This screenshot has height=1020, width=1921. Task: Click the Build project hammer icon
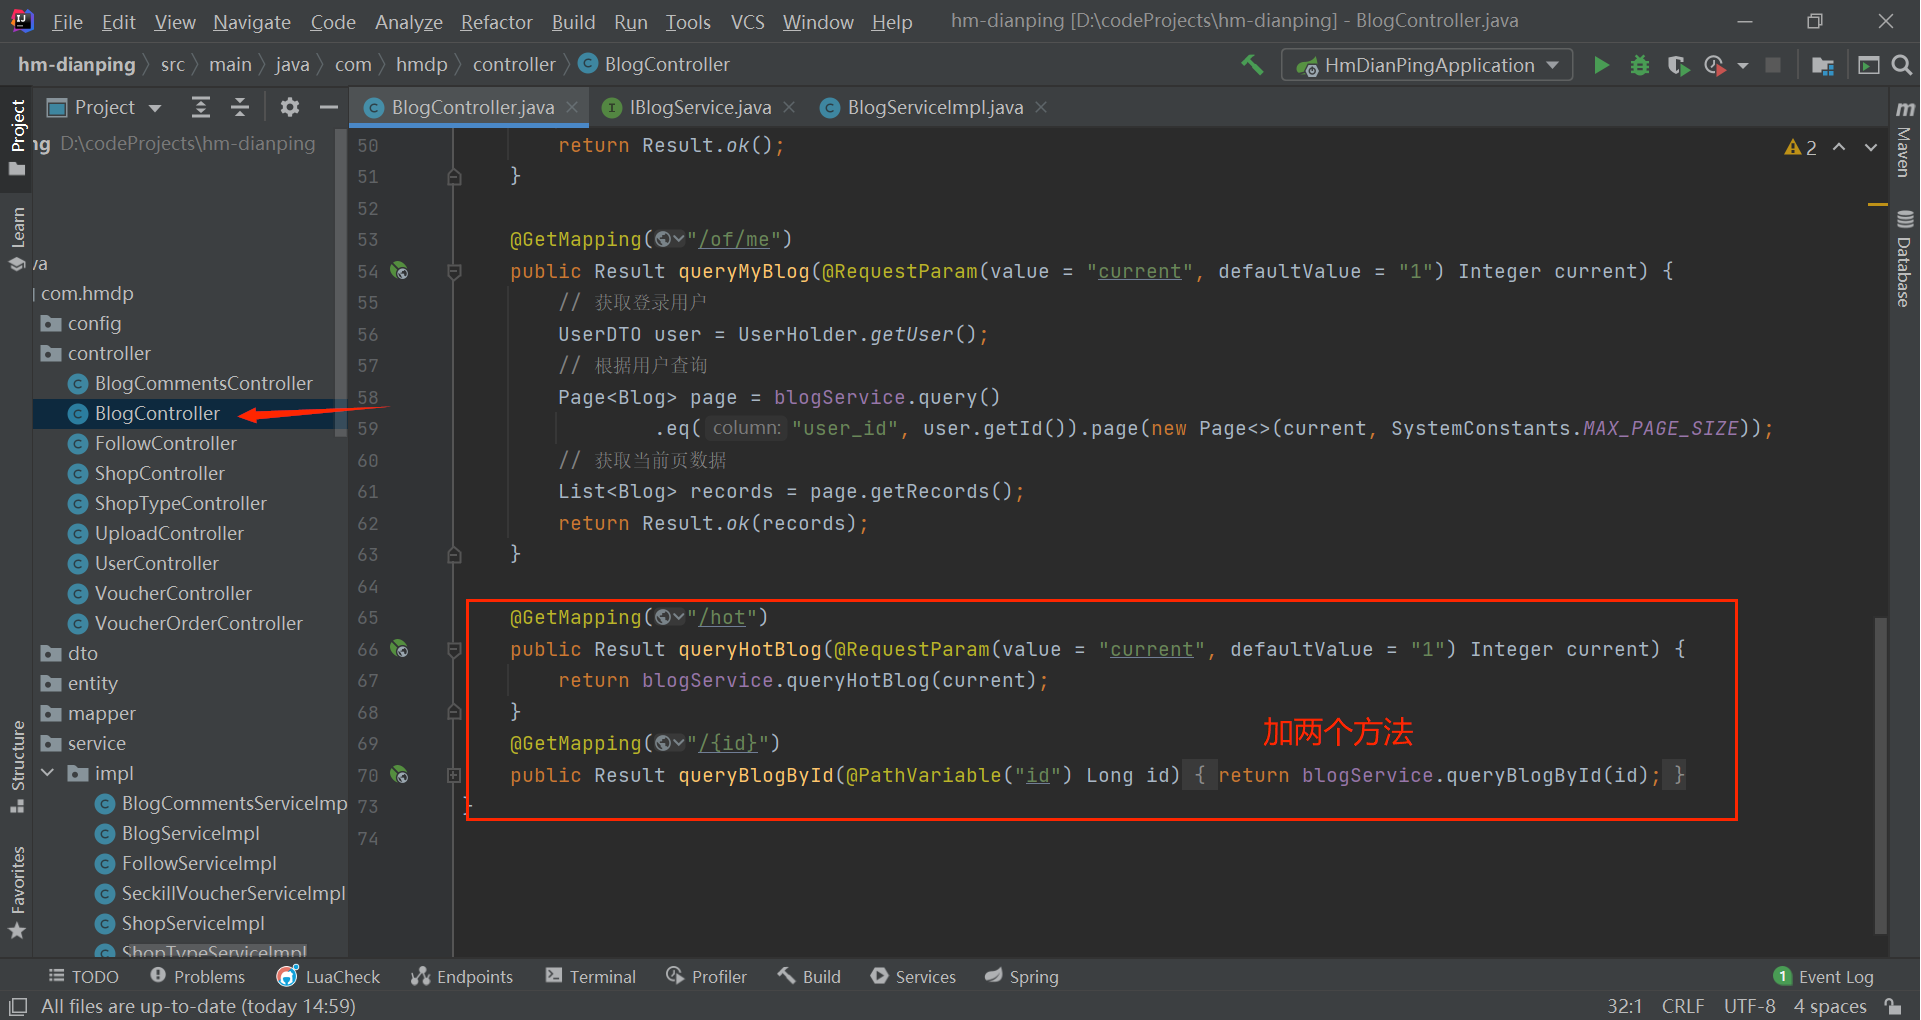pos(1252,65)
